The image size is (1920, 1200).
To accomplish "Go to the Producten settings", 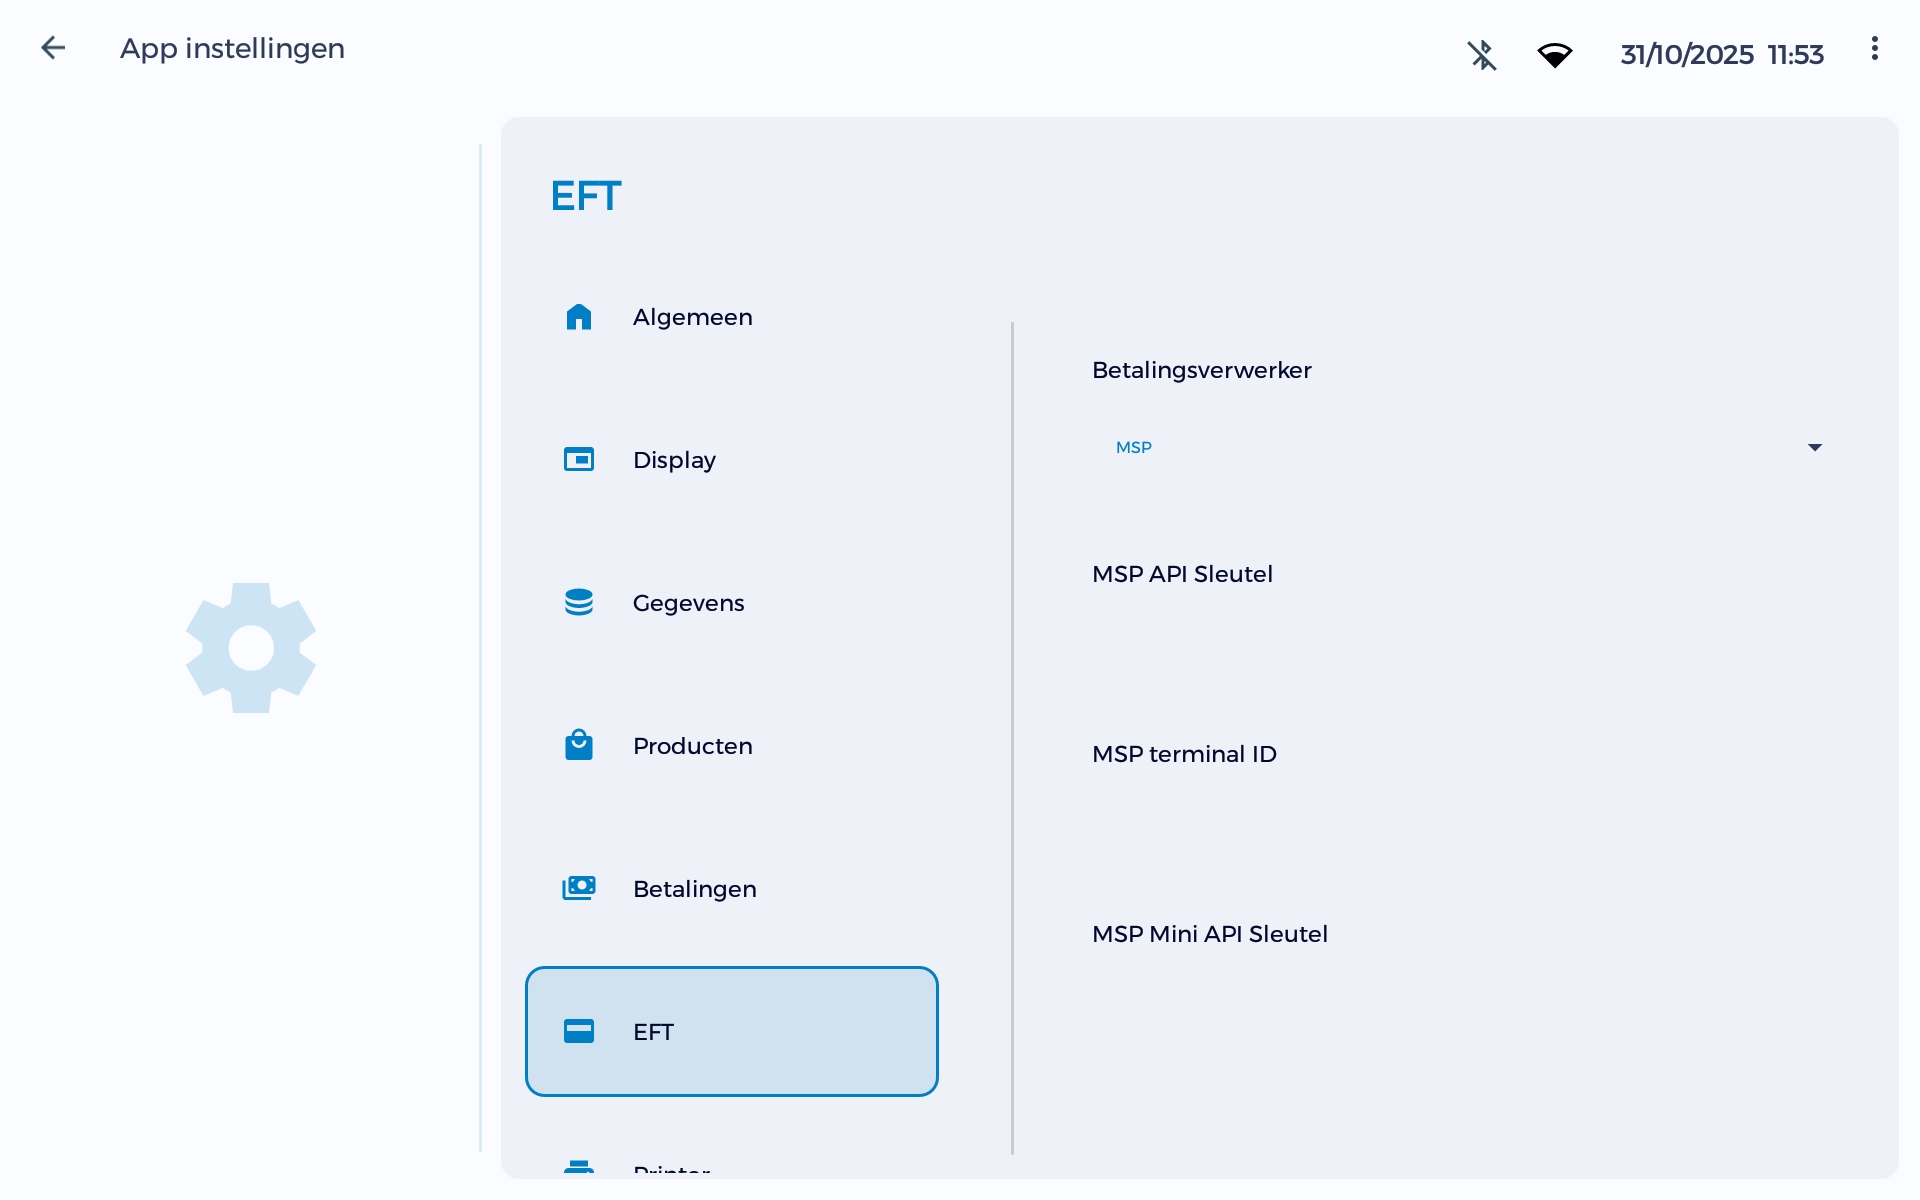I will (x=692, y=746).
